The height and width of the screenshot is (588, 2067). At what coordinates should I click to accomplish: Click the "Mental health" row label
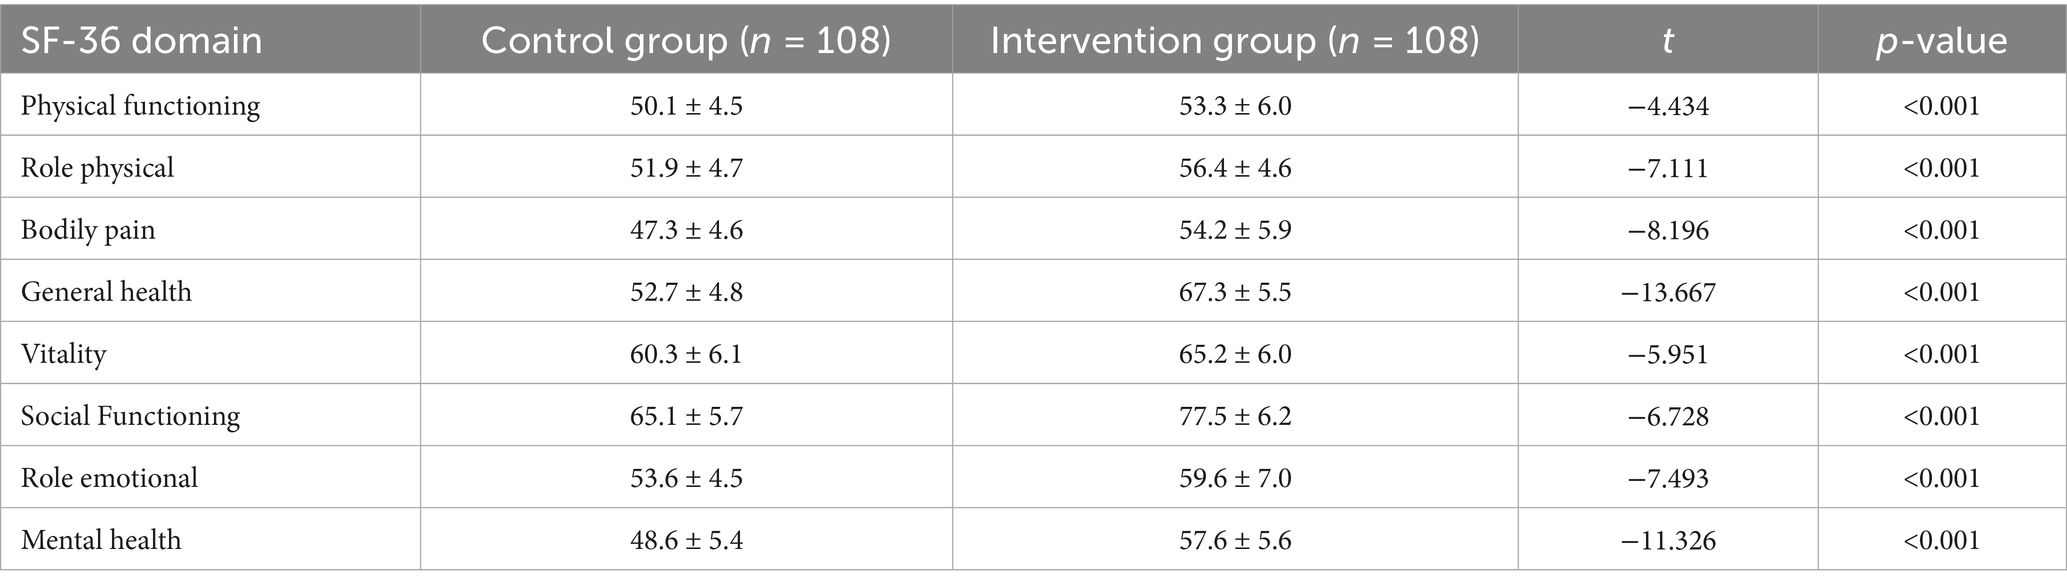click(101, 540)
